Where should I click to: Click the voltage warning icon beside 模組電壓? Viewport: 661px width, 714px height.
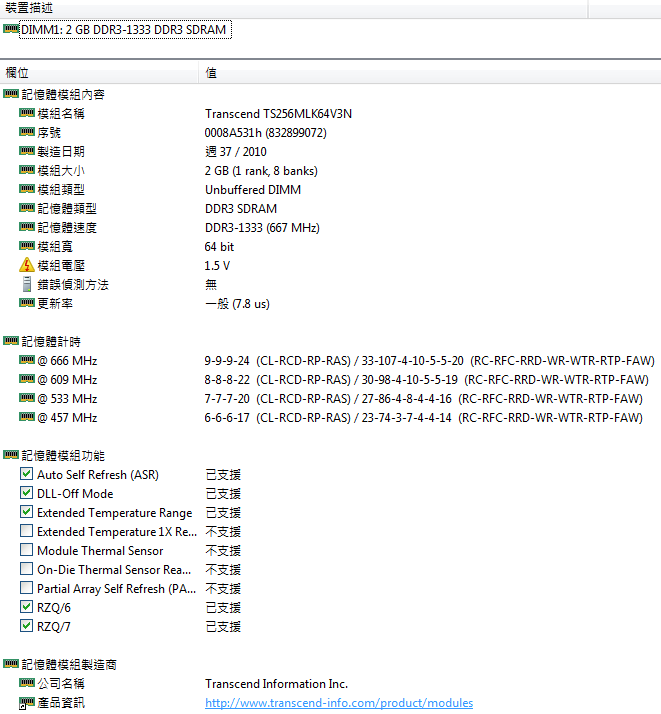click(x=27, y=265)
